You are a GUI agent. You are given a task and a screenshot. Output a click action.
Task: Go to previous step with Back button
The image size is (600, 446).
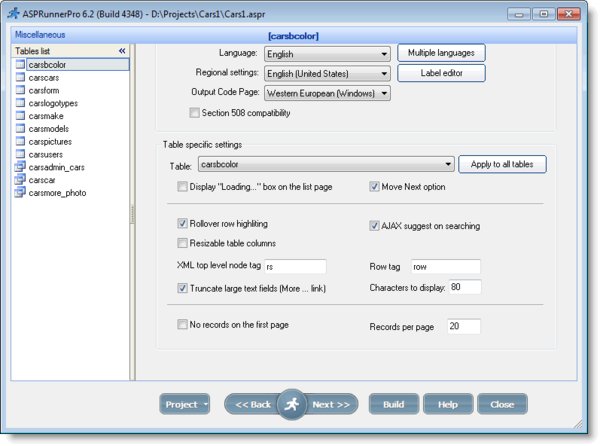(x=253, y=404)
